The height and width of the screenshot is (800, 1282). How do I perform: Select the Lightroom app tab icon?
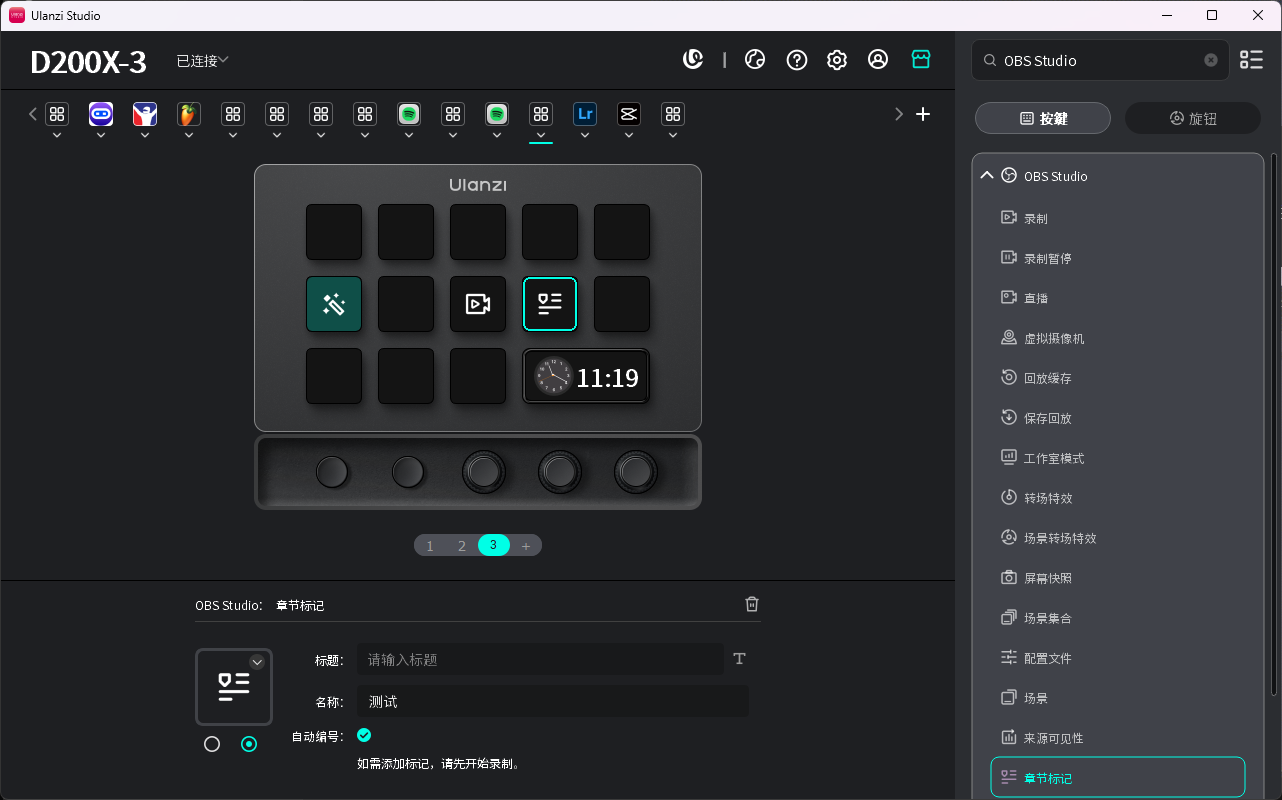tap(584, 113)
